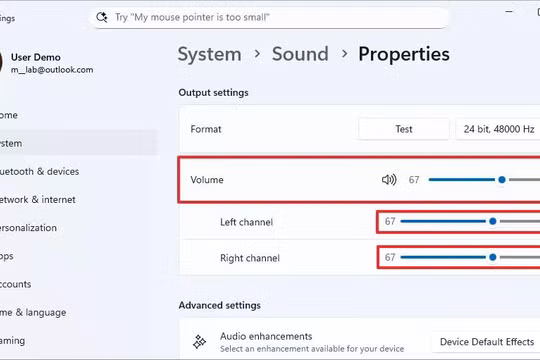
Task: Click the Audio enhancements sparkle icon
Action: pos(199,342)
